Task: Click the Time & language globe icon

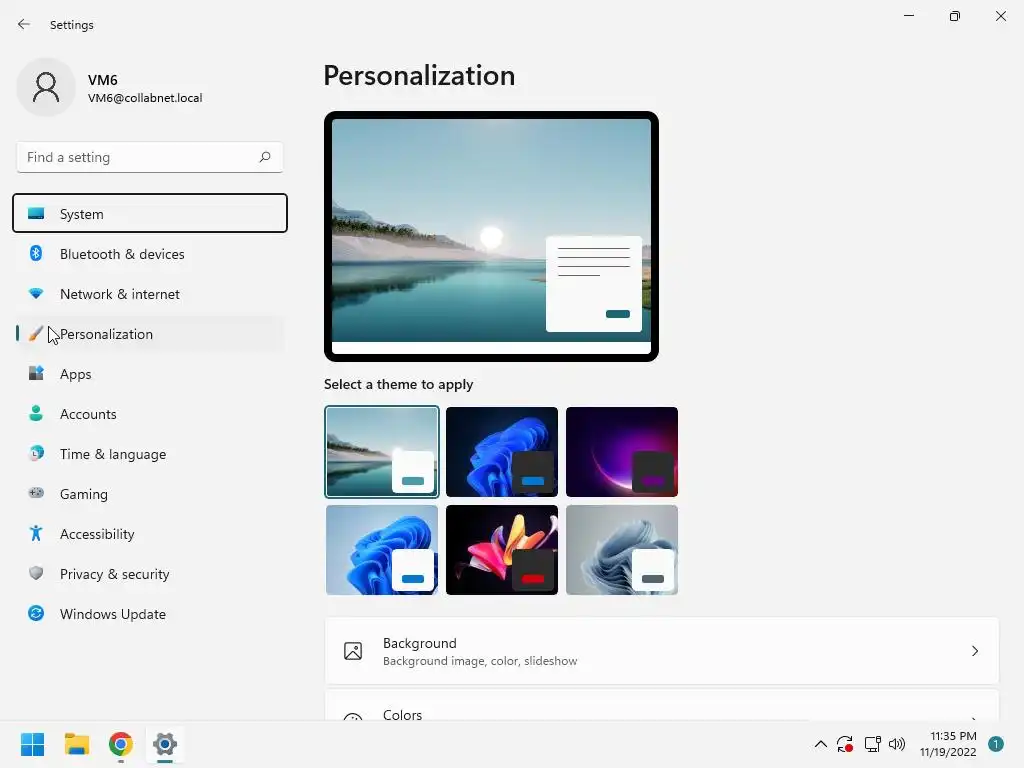Action: click(x=36, y=453)
